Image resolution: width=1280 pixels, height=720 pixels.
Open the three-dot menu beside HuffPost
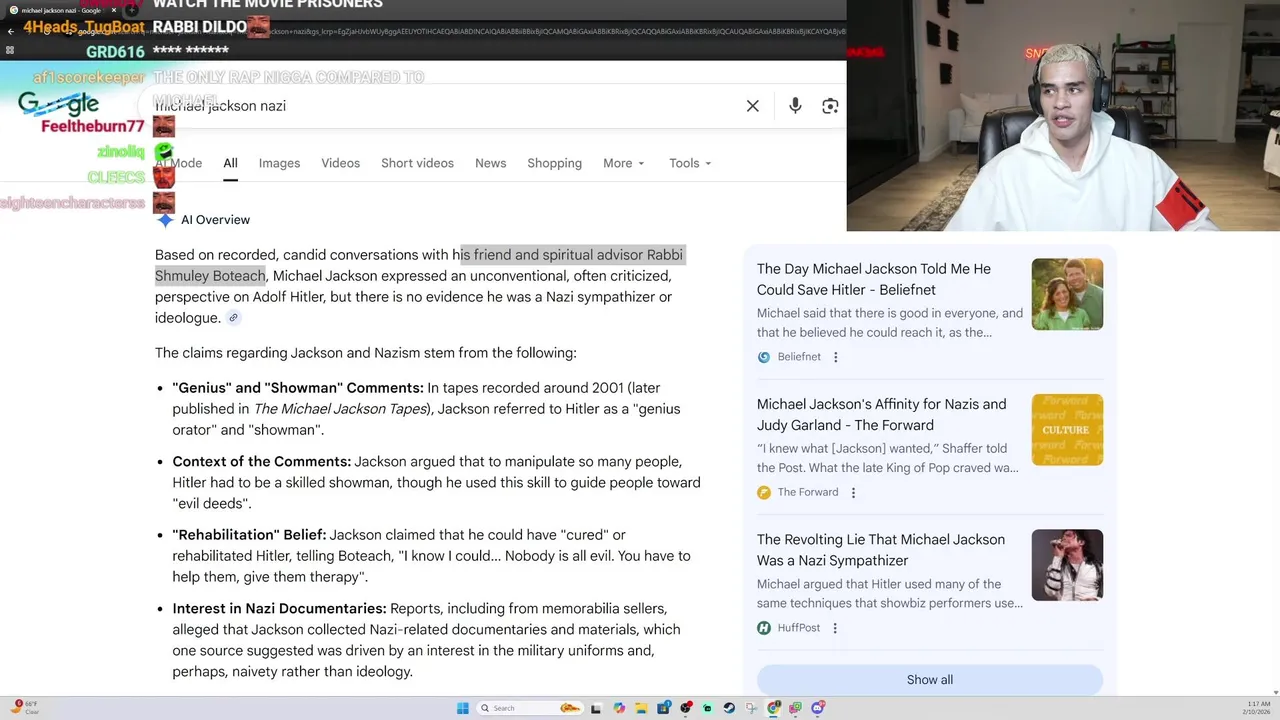[x=835, y=628]
